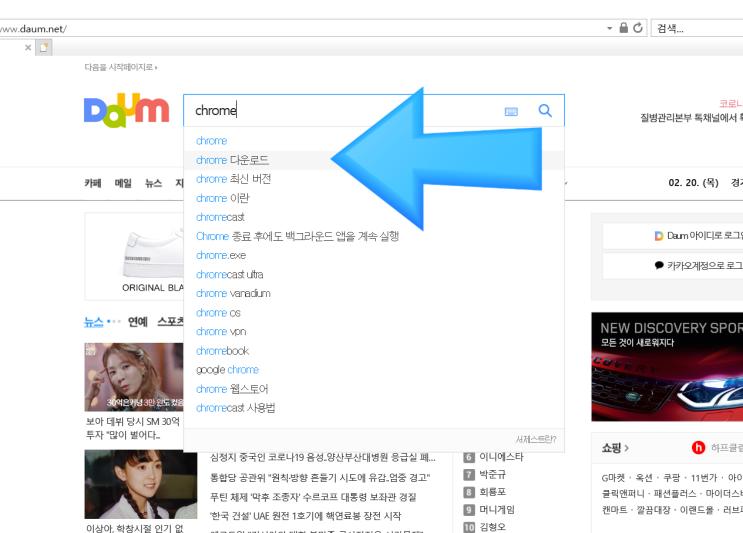Select the 'chromebook' suggestion
Screen dimensions: 743x533
(x=374, y=351)
